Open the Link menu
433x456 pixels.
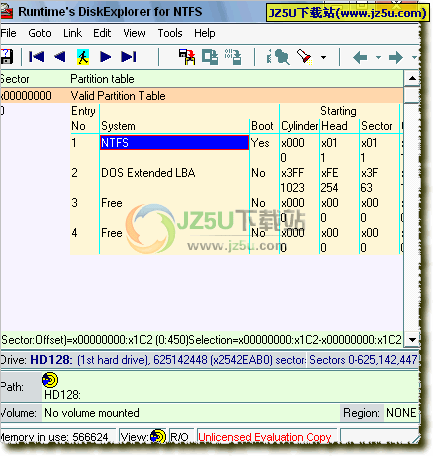(x=72, y=33)
